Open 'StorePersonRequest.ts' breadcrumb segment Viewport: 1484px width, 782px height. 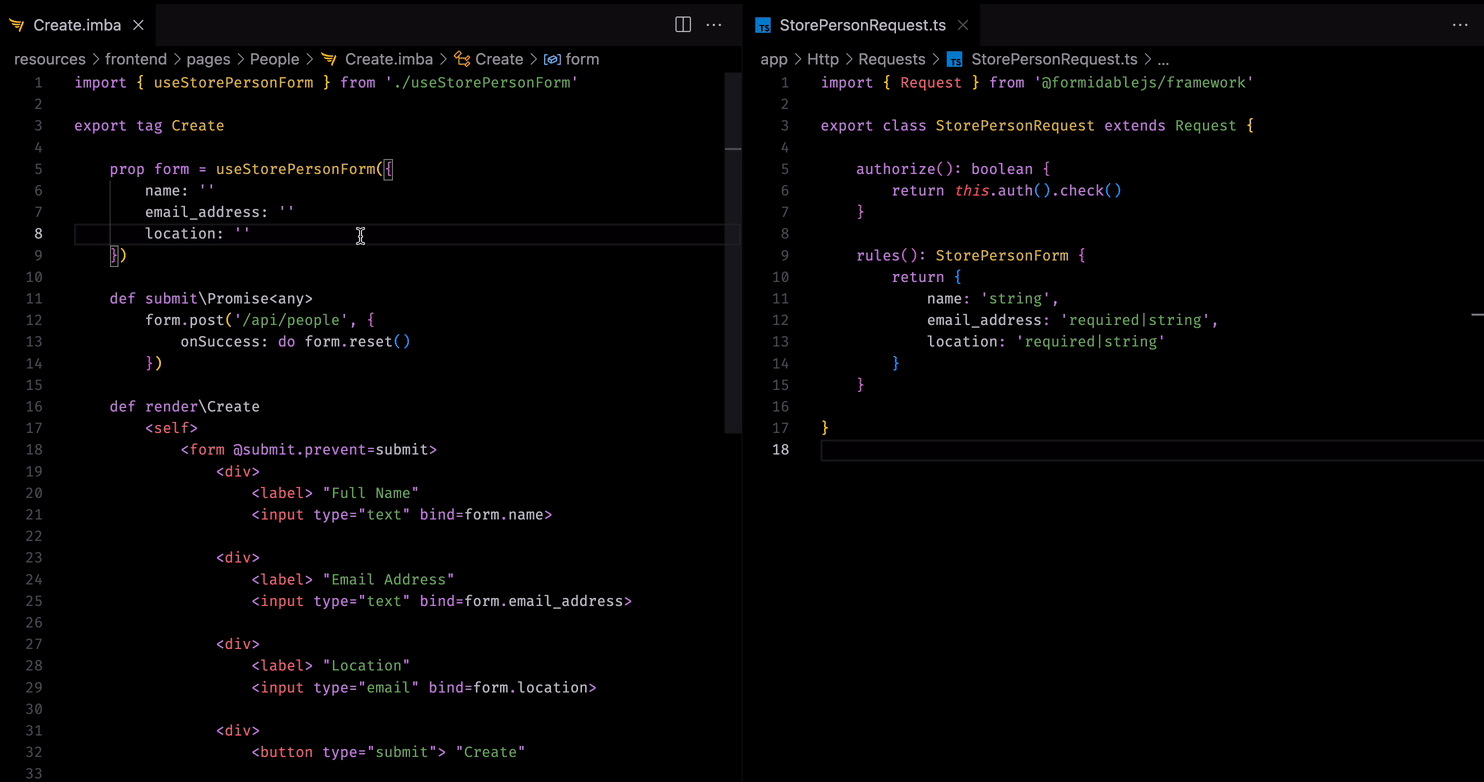[1054, 59]
